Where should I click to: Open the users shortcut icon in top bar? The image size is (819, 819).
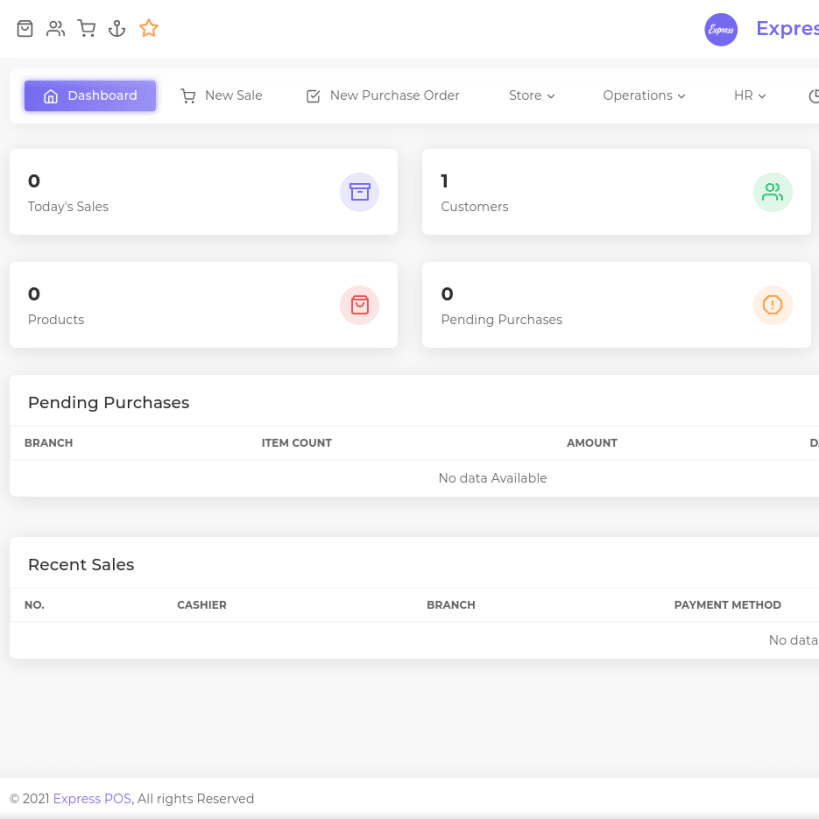click(55, 28)
